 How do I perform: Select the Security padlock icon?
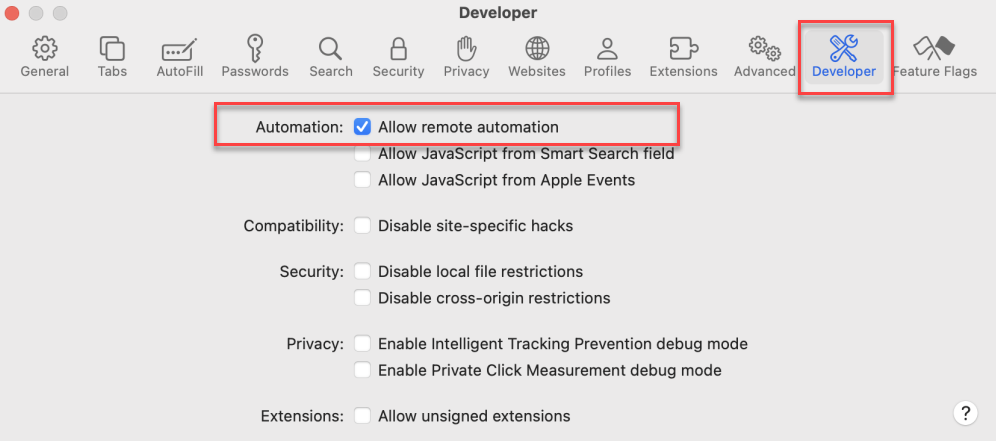tap(398, 48)
